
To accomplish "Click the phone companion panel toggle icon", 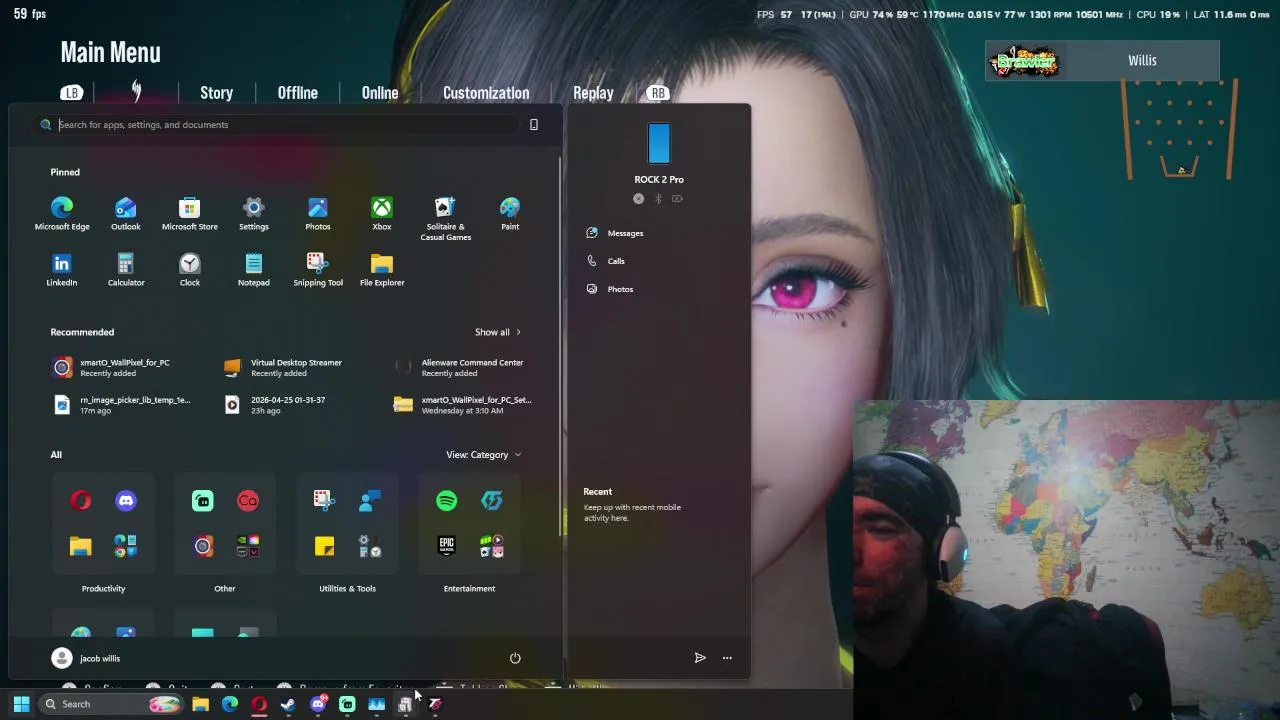I will [534, 125].
